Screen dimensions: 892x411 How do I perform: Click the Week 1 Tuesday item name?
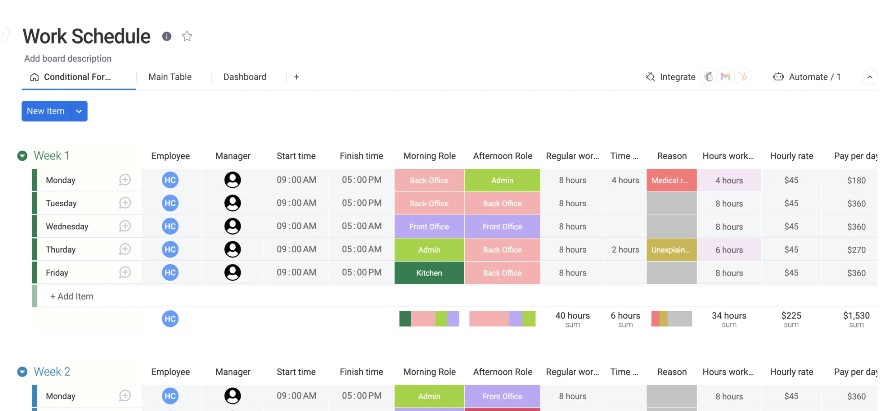(x=61, y=203)
